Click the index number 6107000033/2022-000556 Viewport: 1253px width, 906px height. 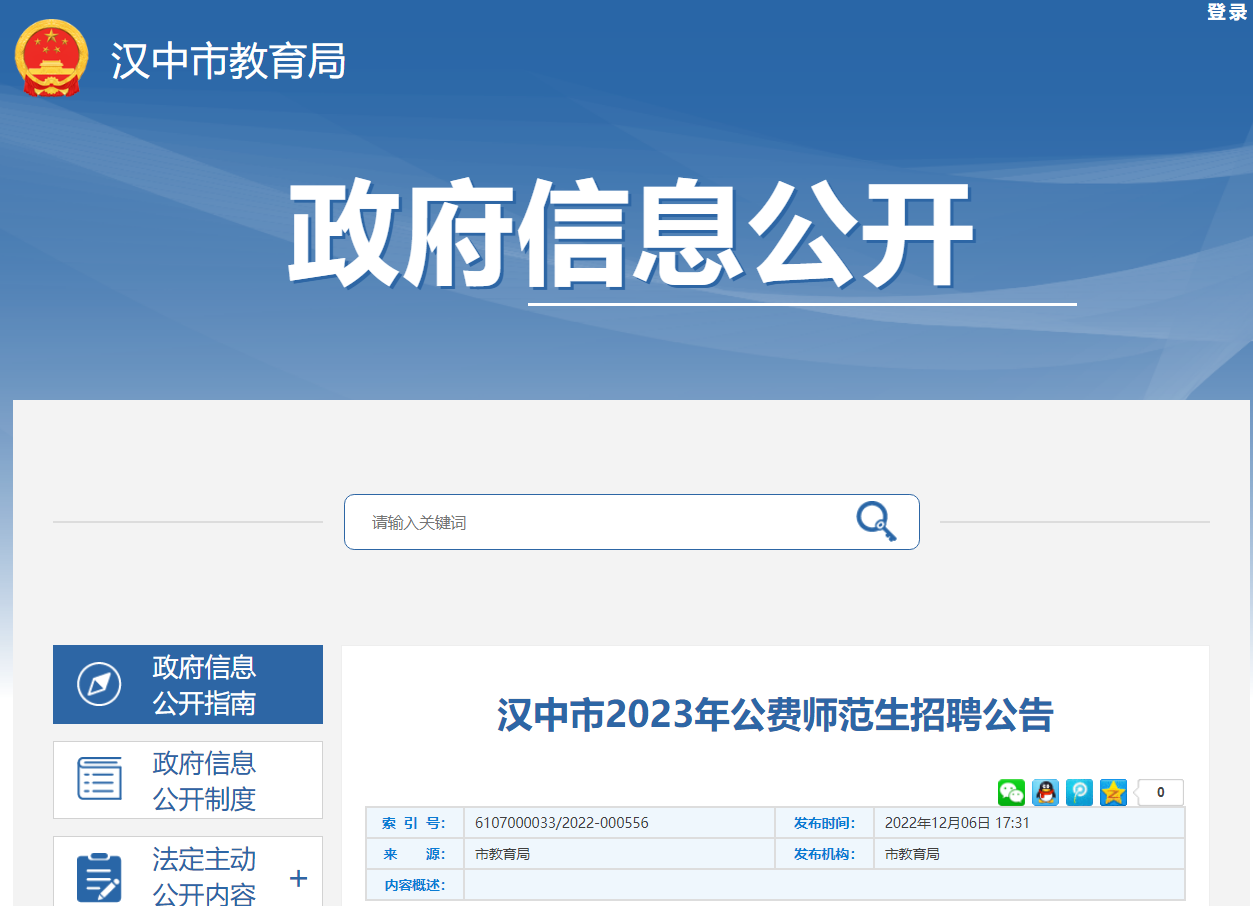562,823
